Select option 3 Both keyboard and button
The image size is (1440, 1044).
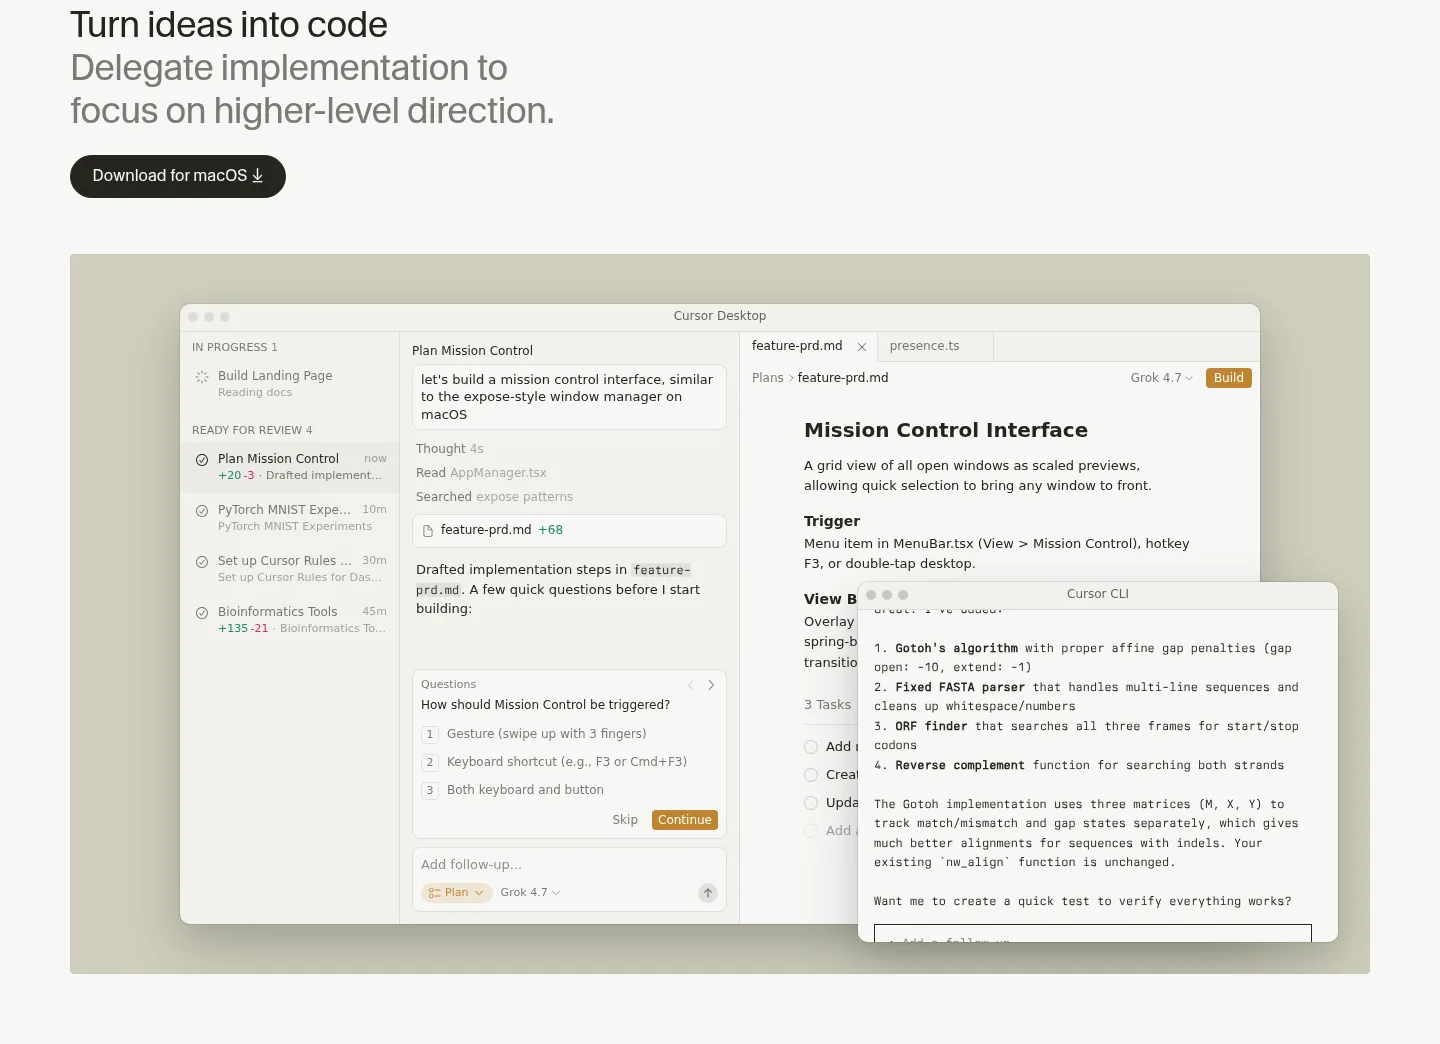[x=569, y=790]
